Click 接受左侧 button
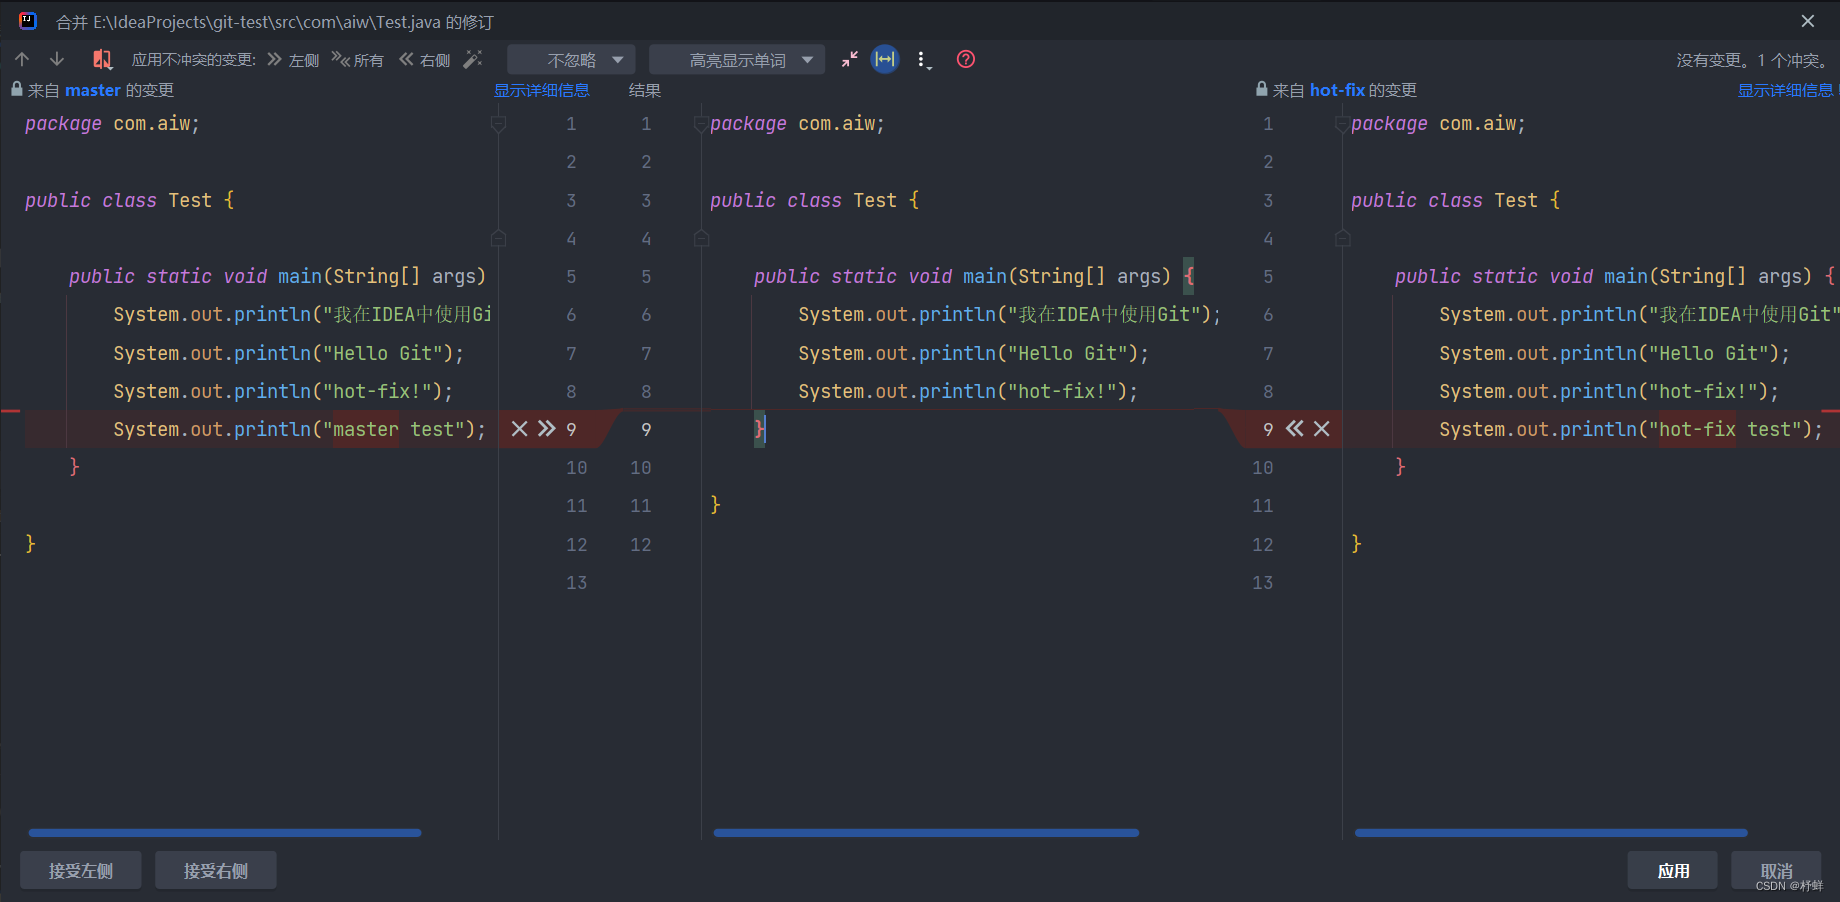 (81, 871)
